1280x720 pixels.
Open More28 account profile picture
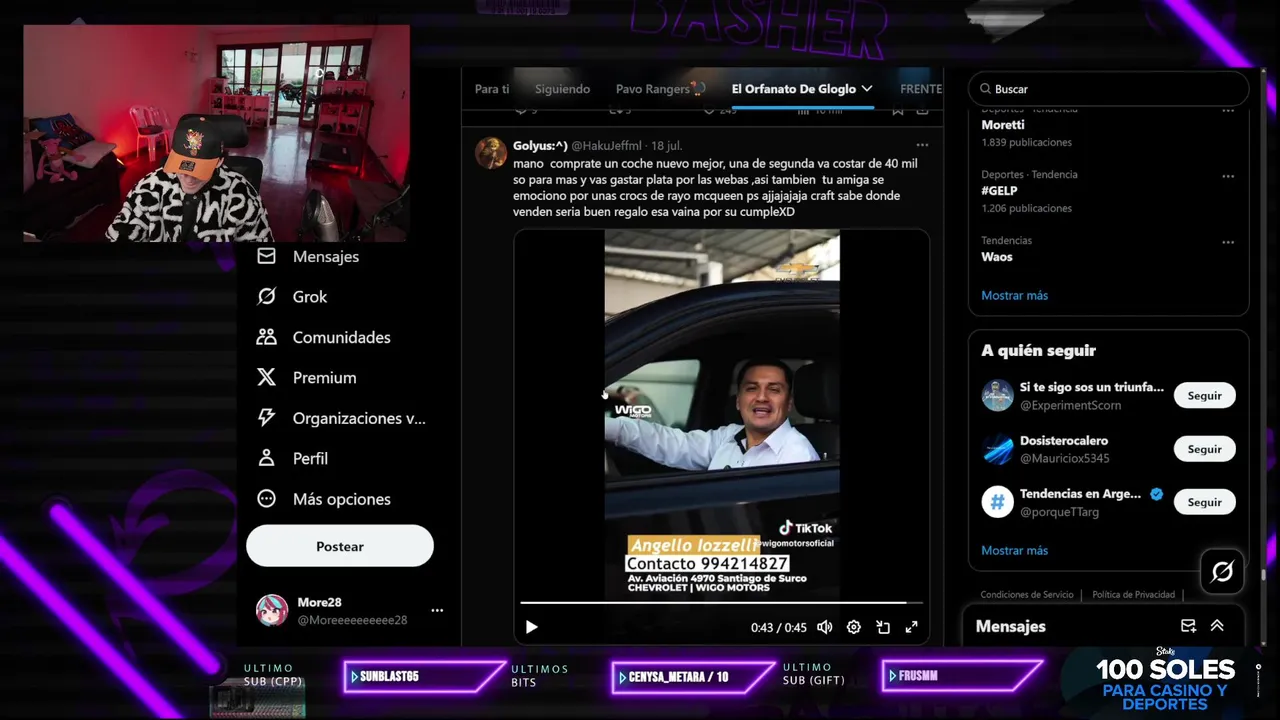pyautogui.click(x=272, y=610)
